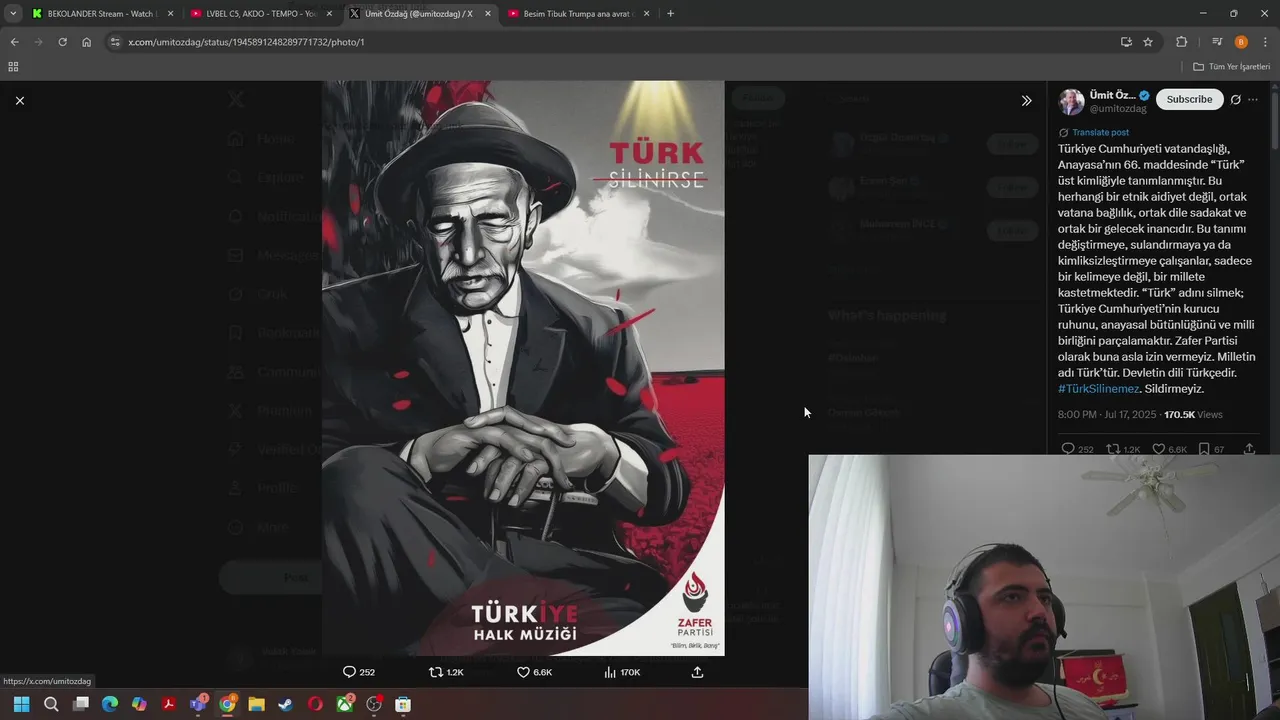This screenshot has width=1280, height=720.
Task: Click the install app icon in address bar
Action: tap(1126, 42)
